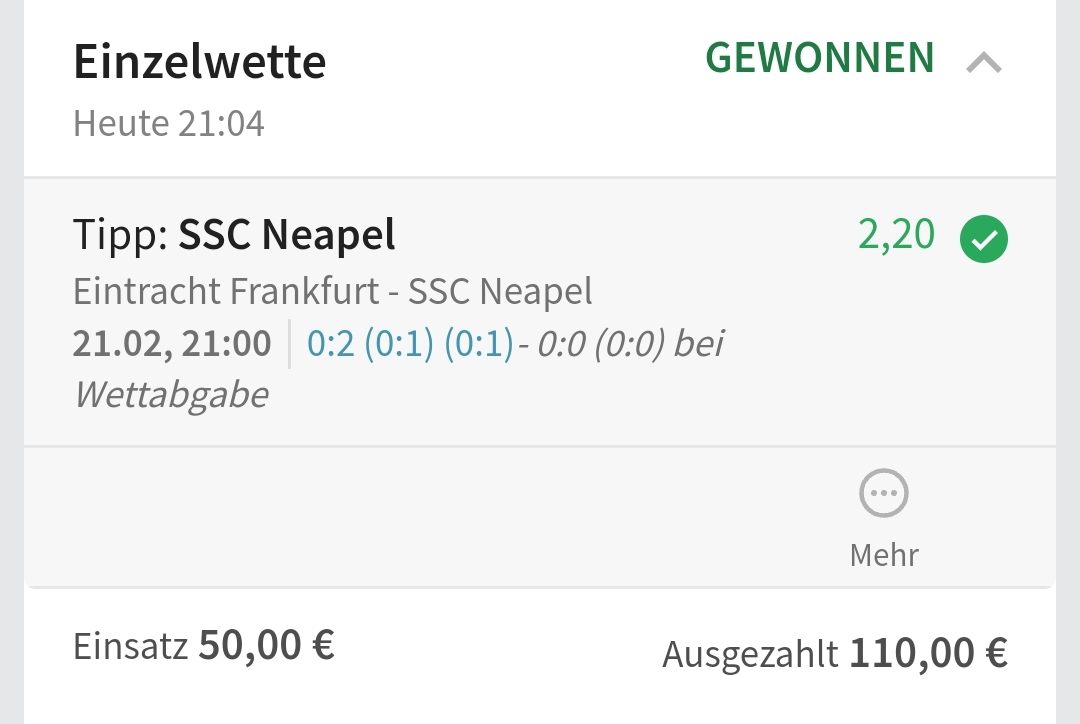Click the Tipp: label

pyautogui.click(x=122, y=235)
